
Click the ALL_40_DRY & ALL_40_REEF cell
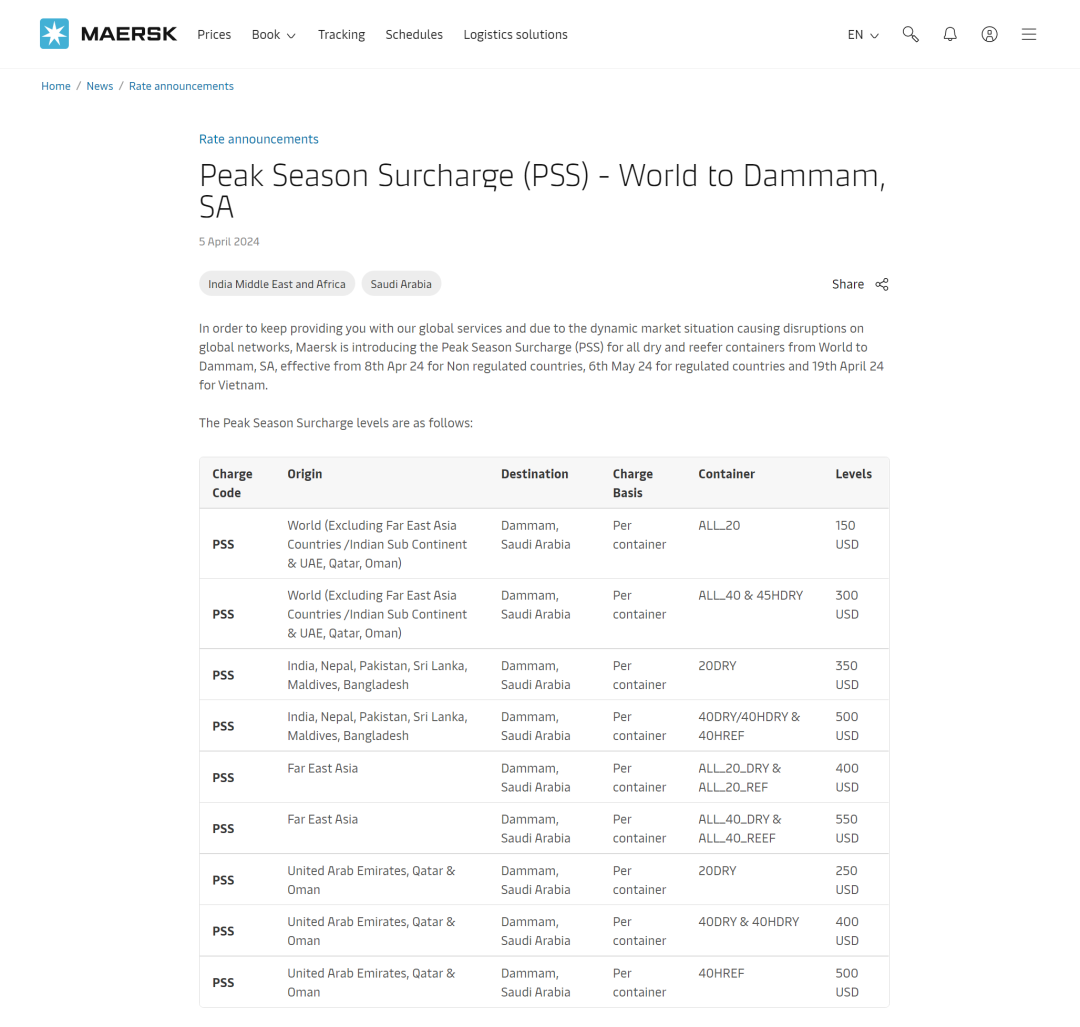pos(740,829)
